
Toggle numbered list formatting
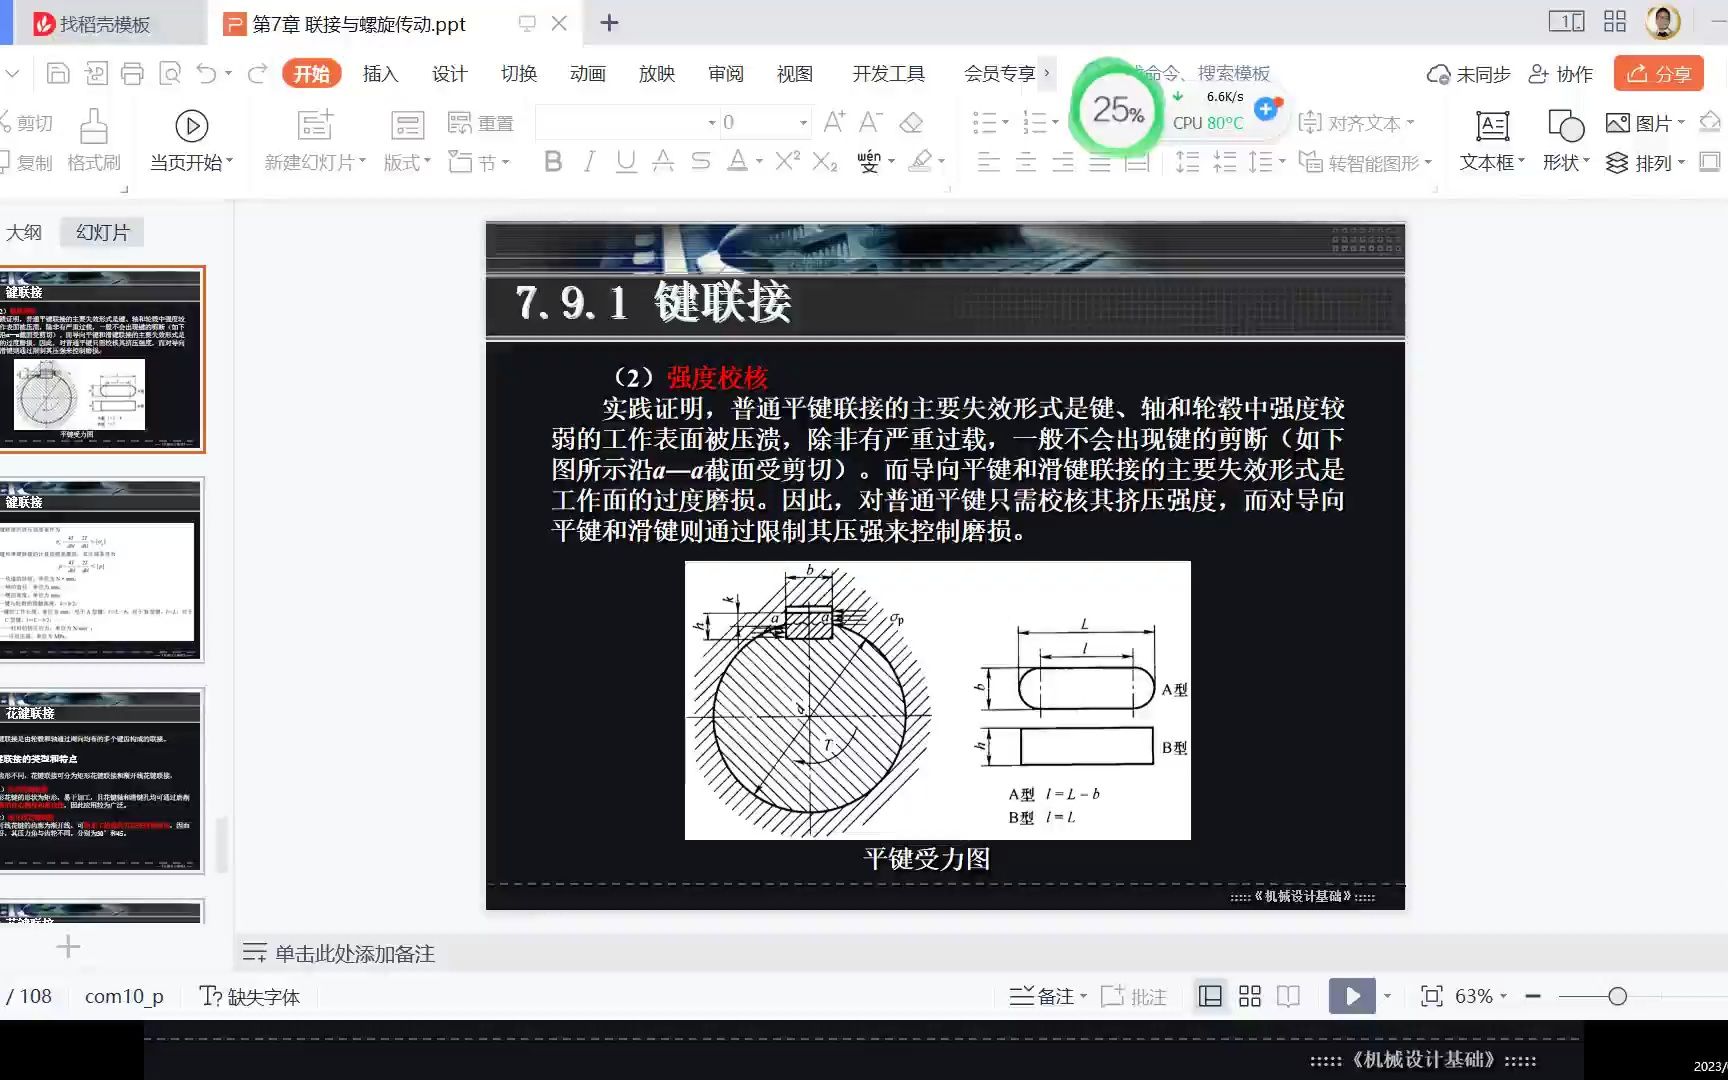coord(1035,122)
